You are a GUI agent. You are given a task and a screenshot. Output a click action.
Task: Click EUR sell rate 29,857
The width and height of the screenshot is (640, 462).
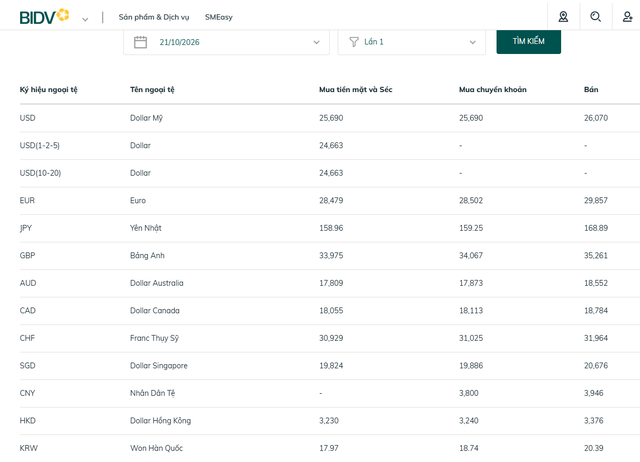pyautogui.click(x=596, y=200)
